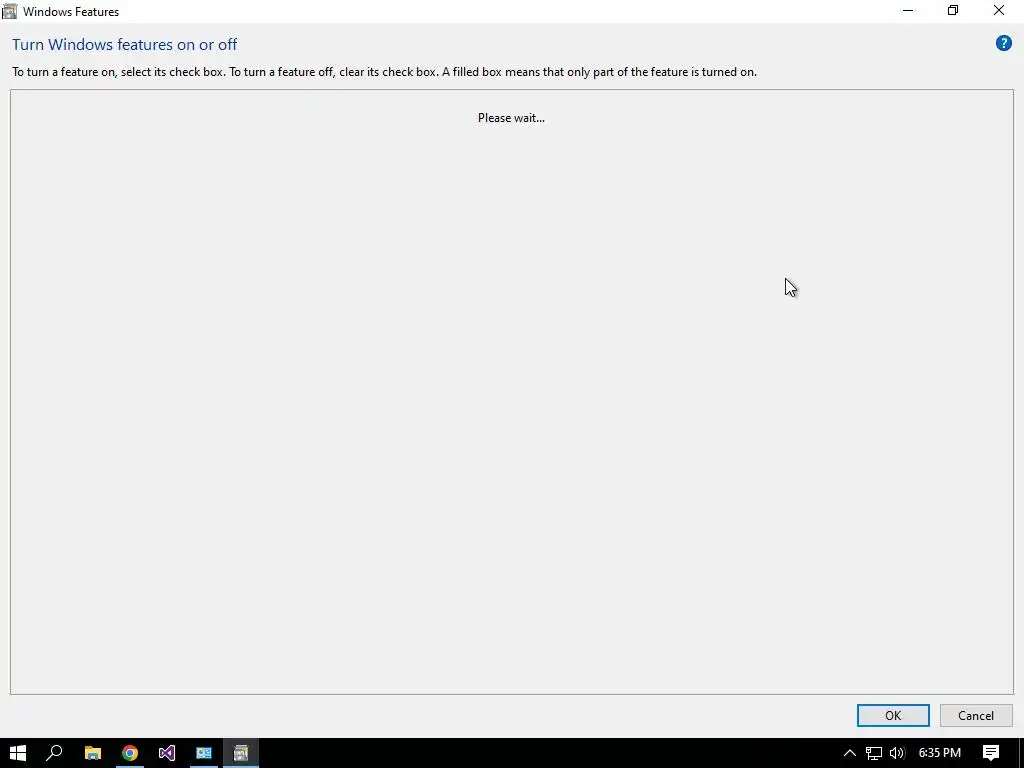
Task: Confirm with the OK button
Action: pos(893,715)
